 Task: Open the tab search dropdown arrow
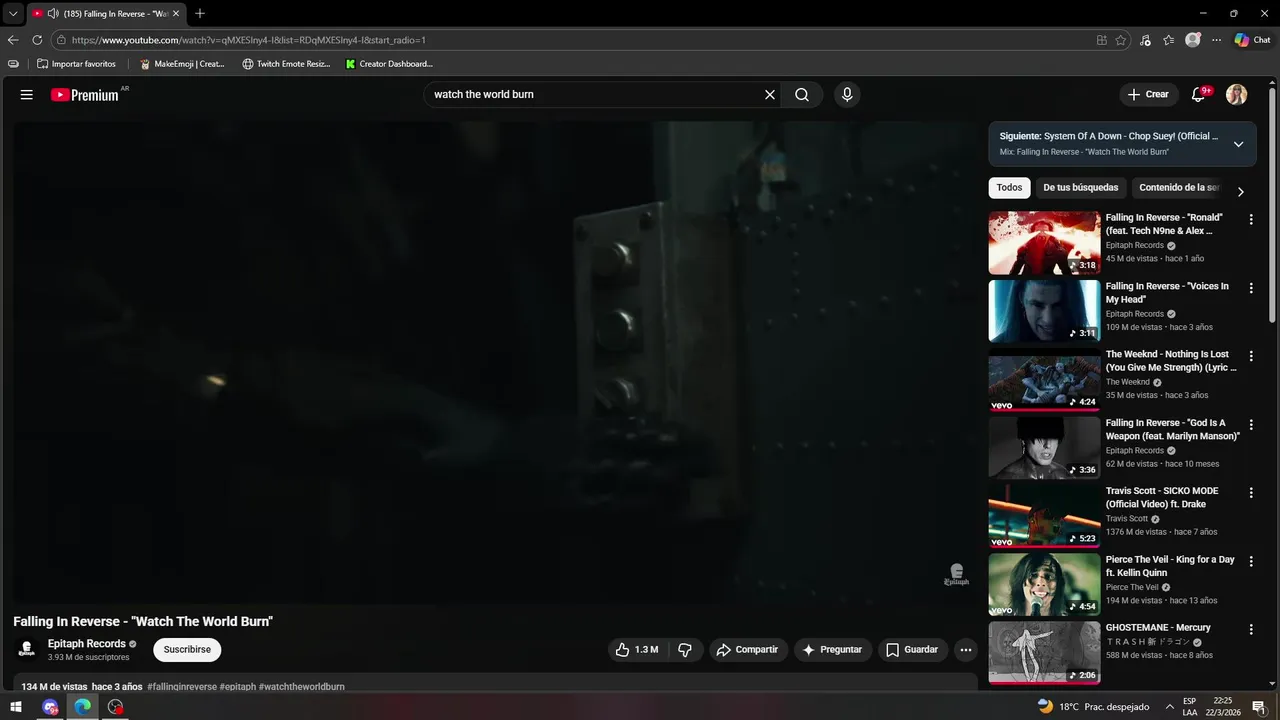(13, 13)
